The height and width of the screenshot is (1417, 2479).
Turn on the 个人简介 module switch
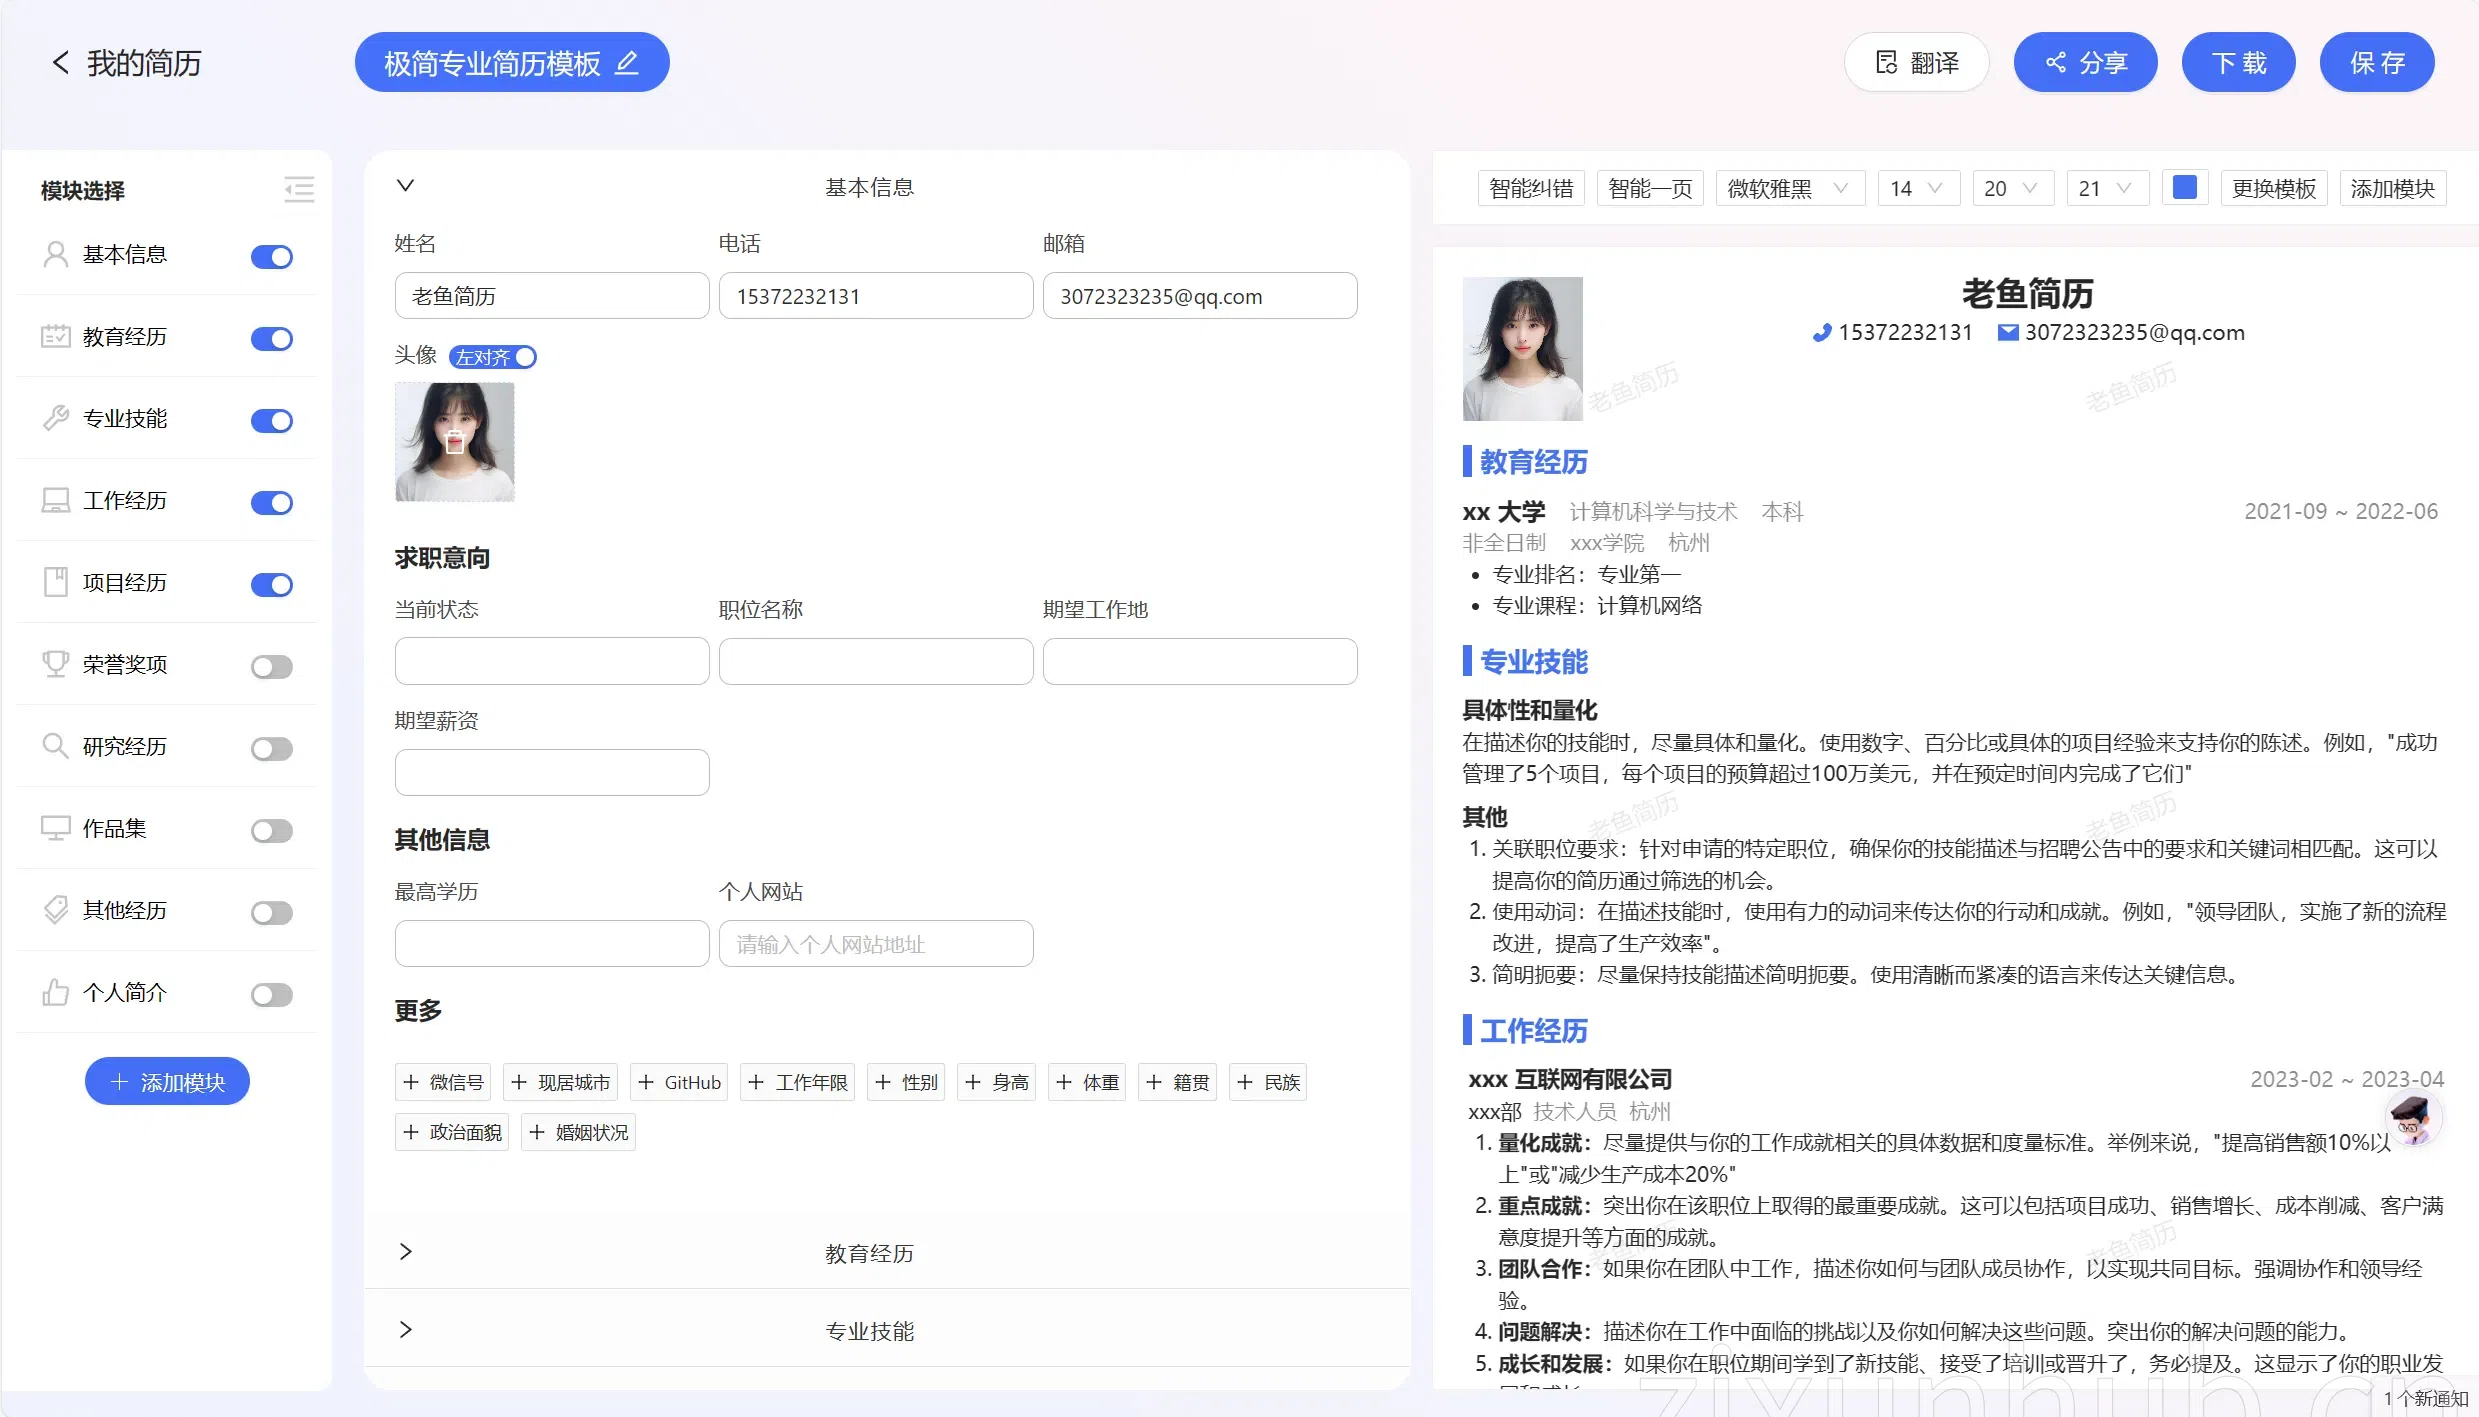tap(272, 995)
